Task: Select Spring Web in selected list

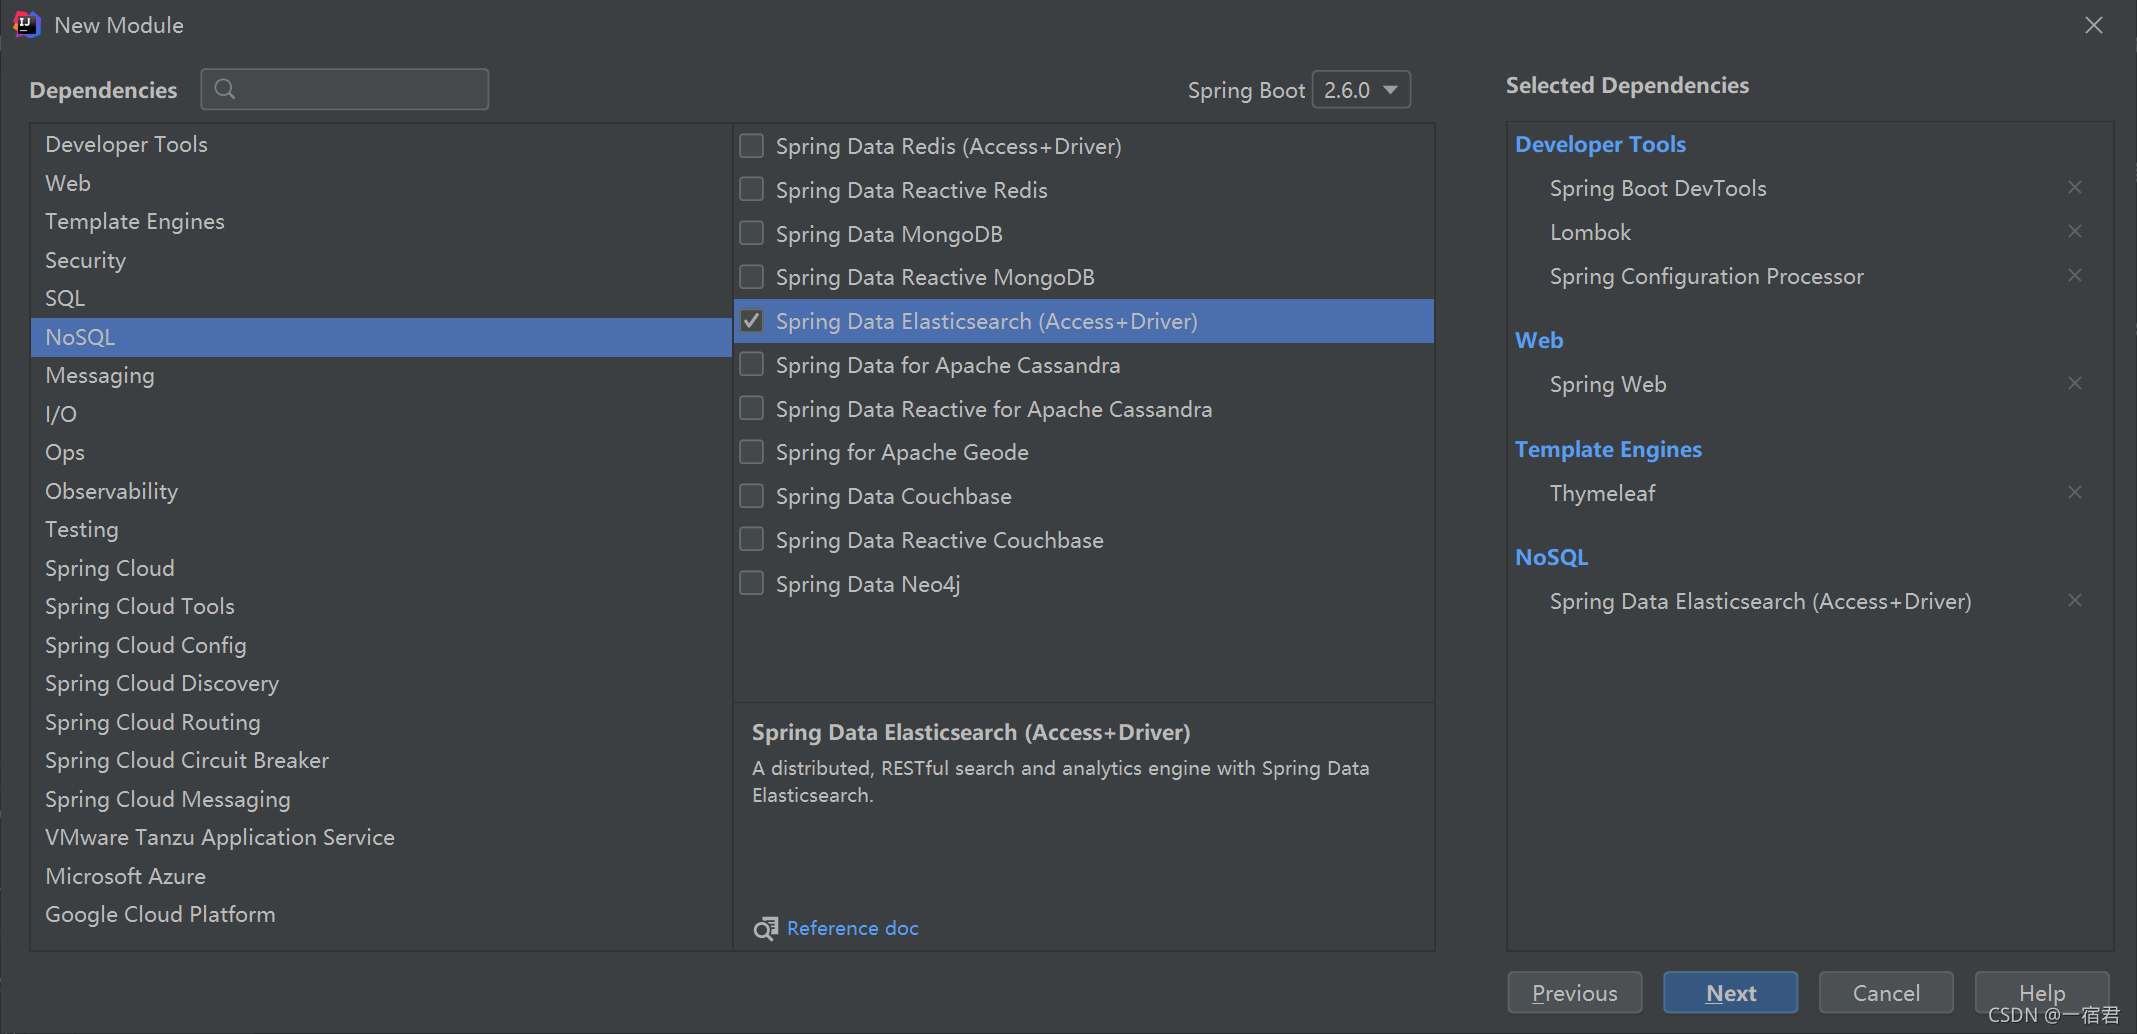Action: [x=1608, y=384]
